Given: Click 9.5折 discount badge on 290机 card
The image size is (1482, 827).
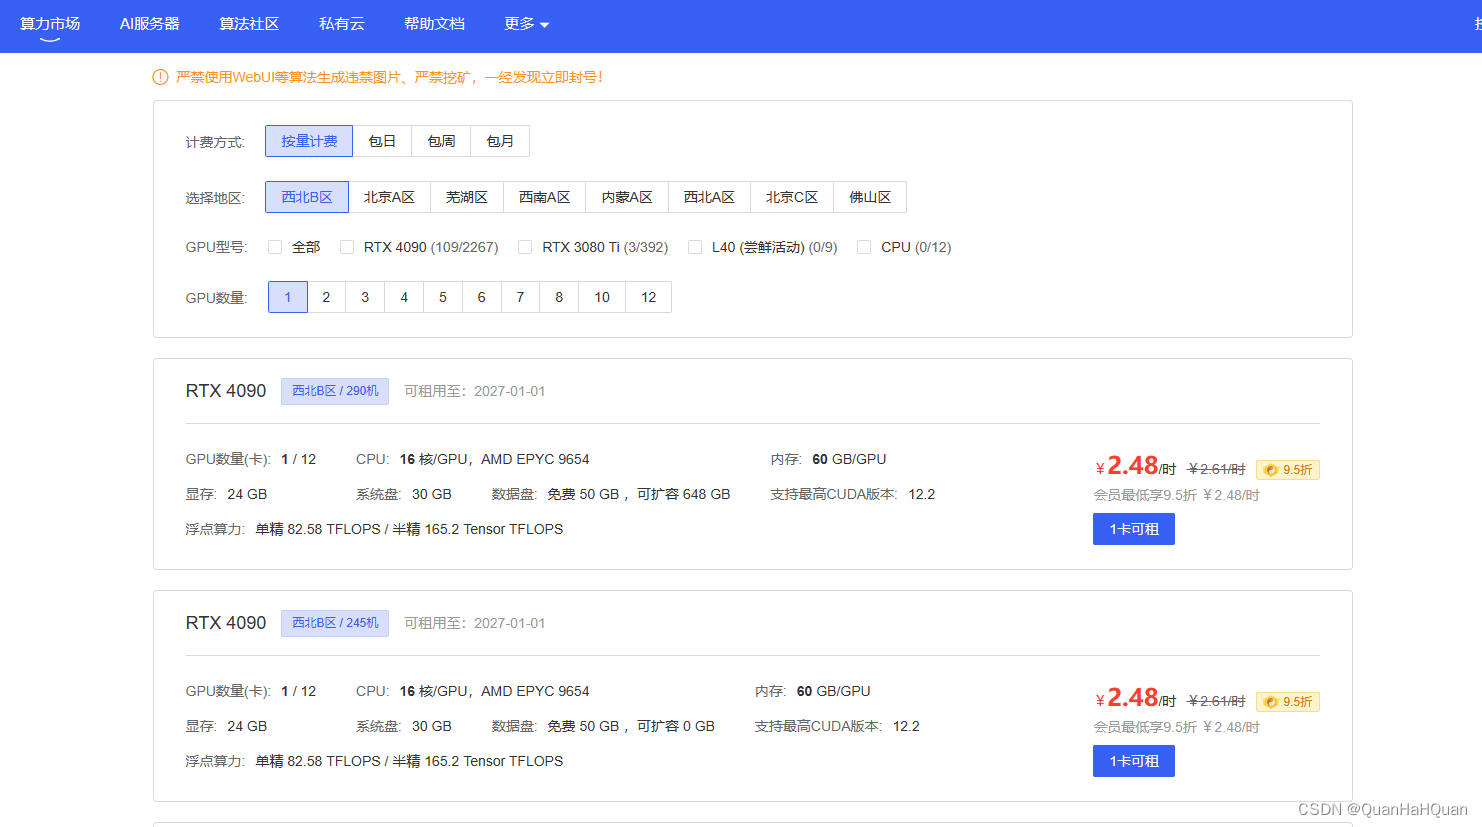Looking at the screenshot, I should (1288, 469).
